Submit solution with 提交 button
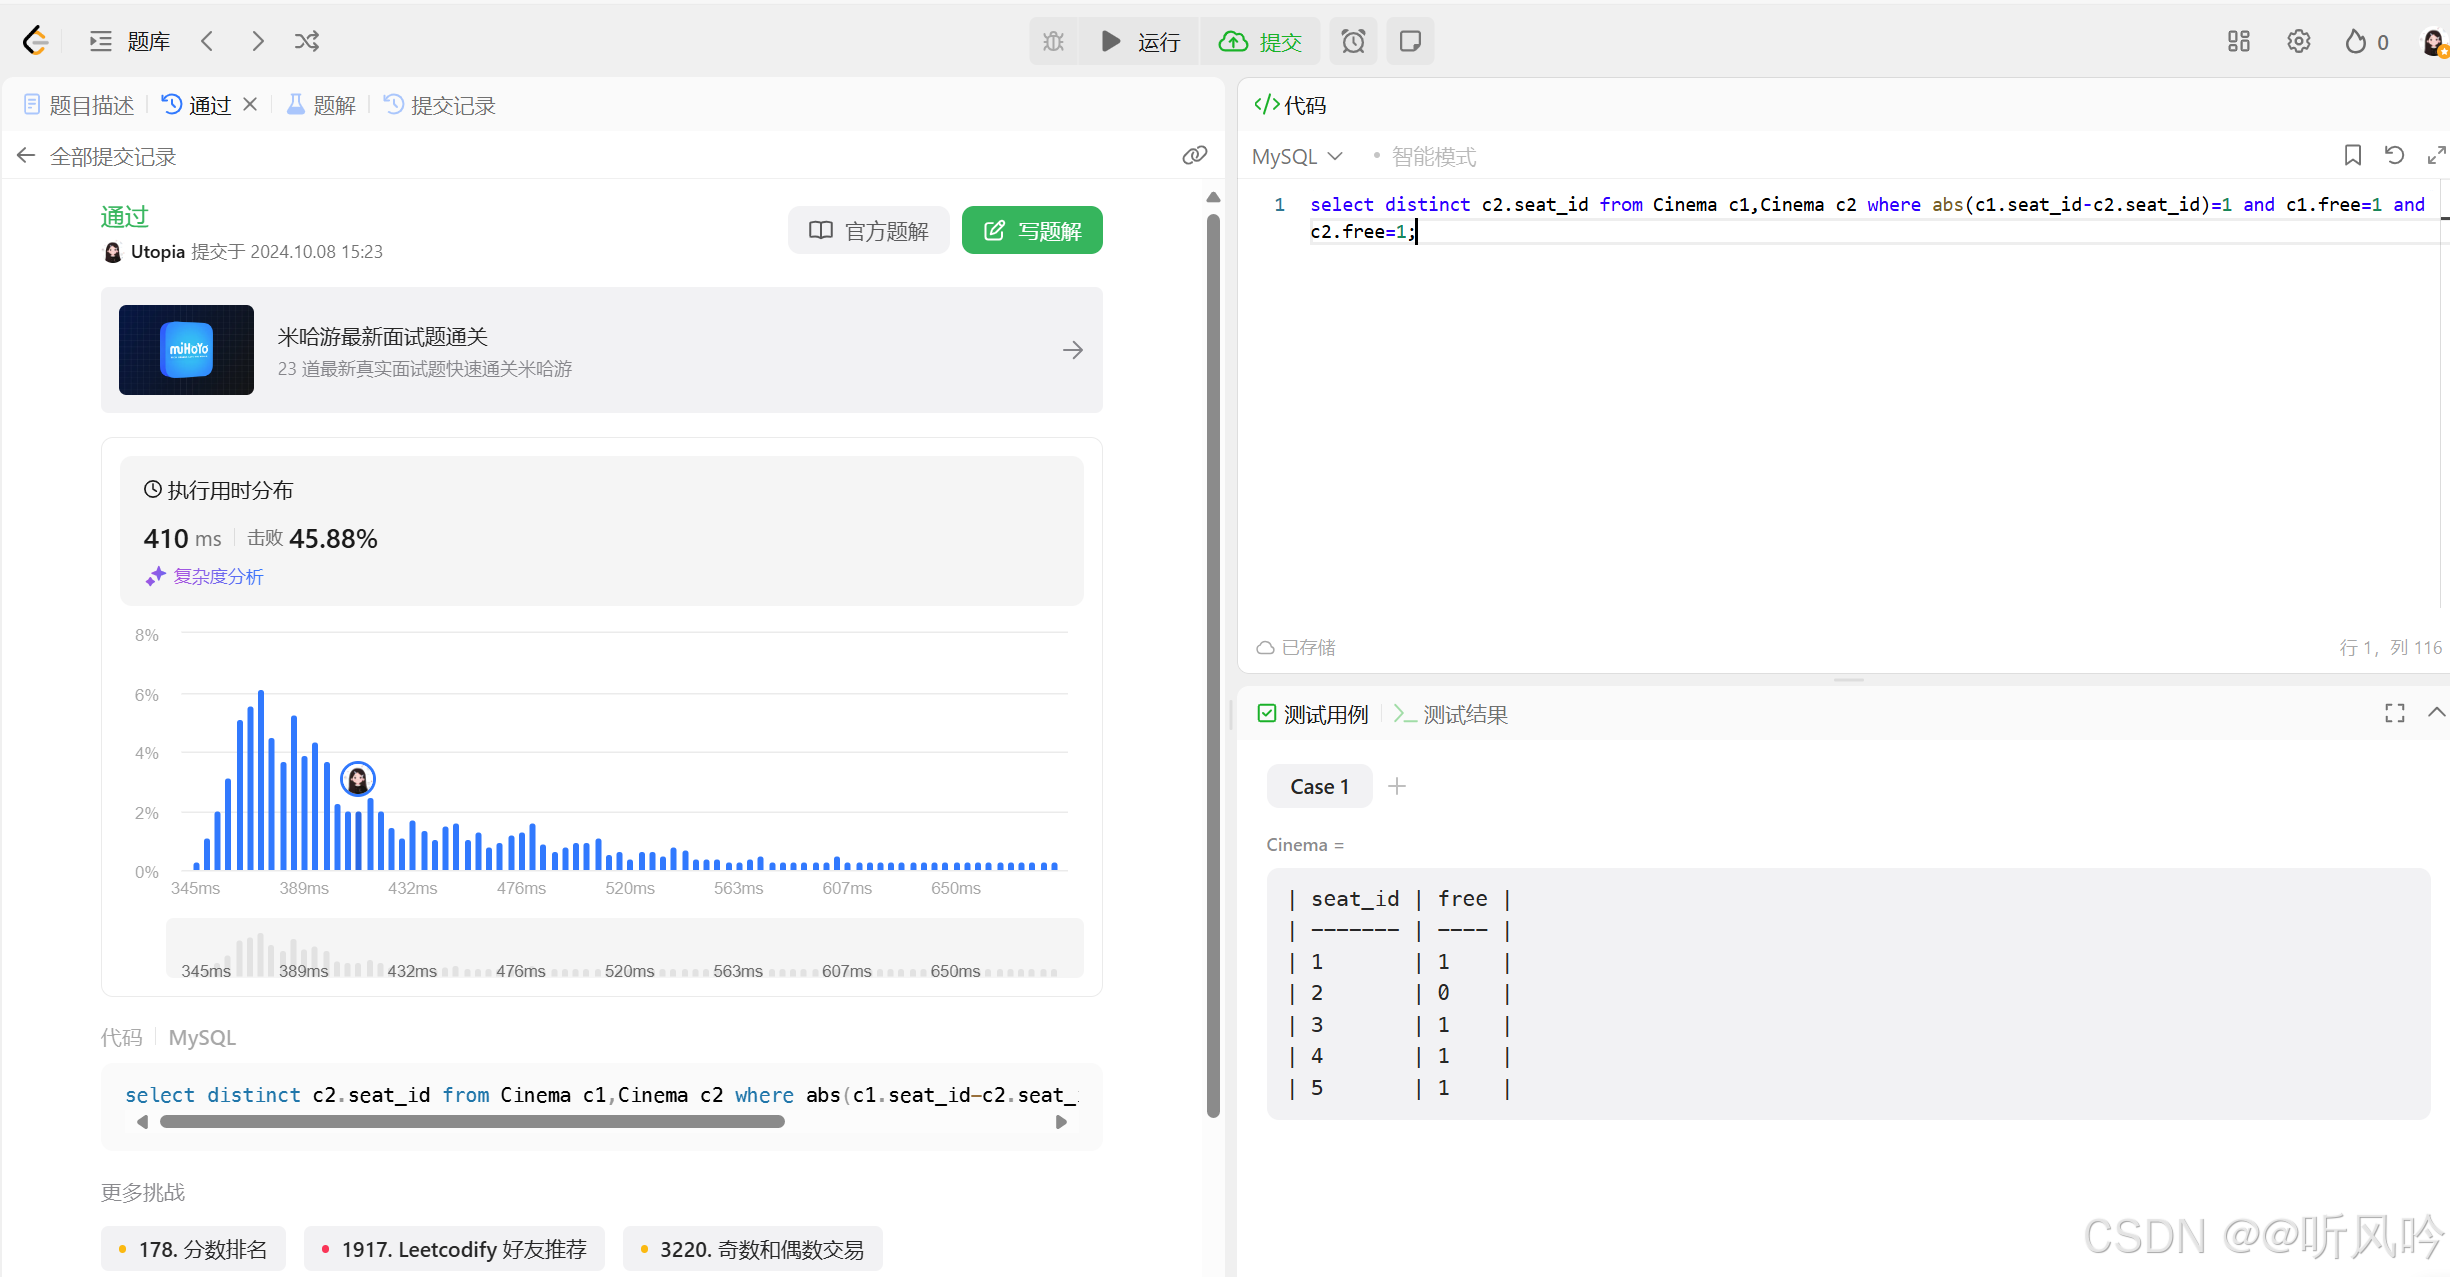 (x=1260, y=41)
